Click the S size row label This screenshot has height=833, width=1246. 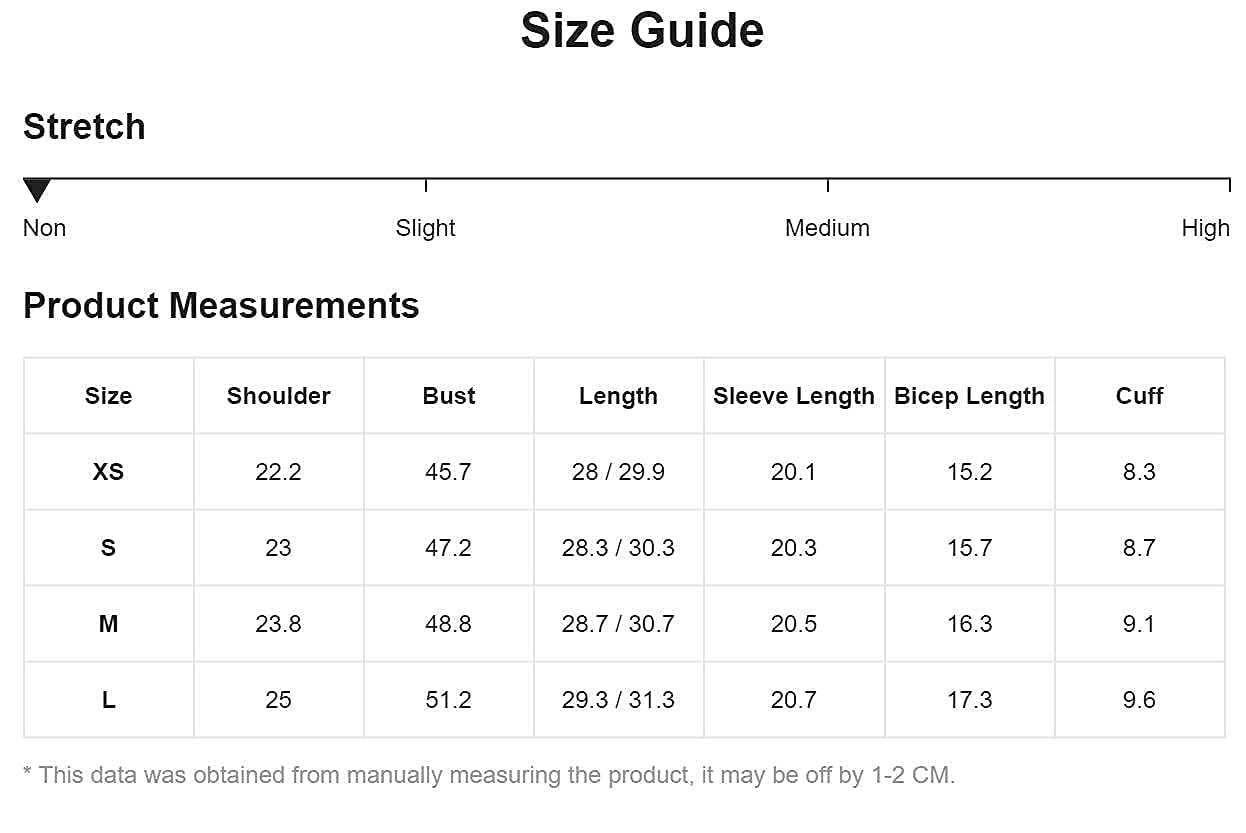(108, 548)
